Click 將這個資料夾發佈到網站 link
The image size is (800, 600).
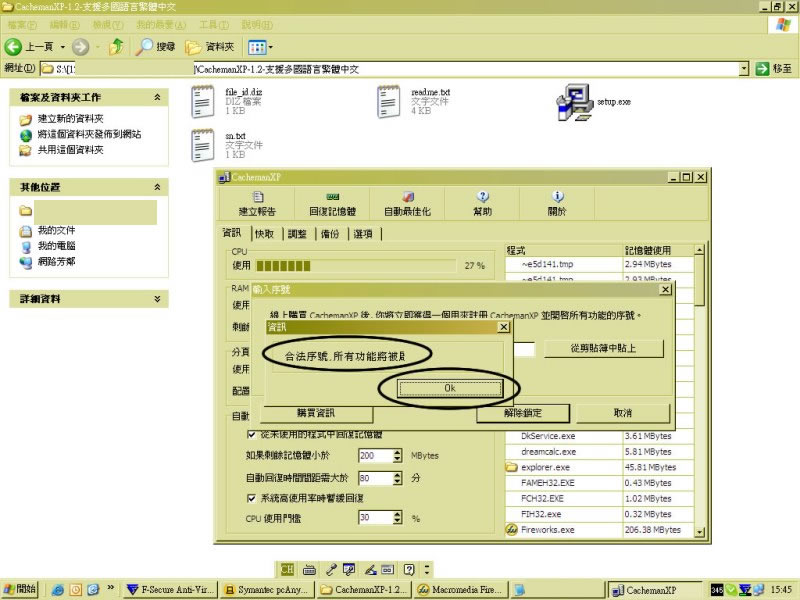(x=89, y=134)
